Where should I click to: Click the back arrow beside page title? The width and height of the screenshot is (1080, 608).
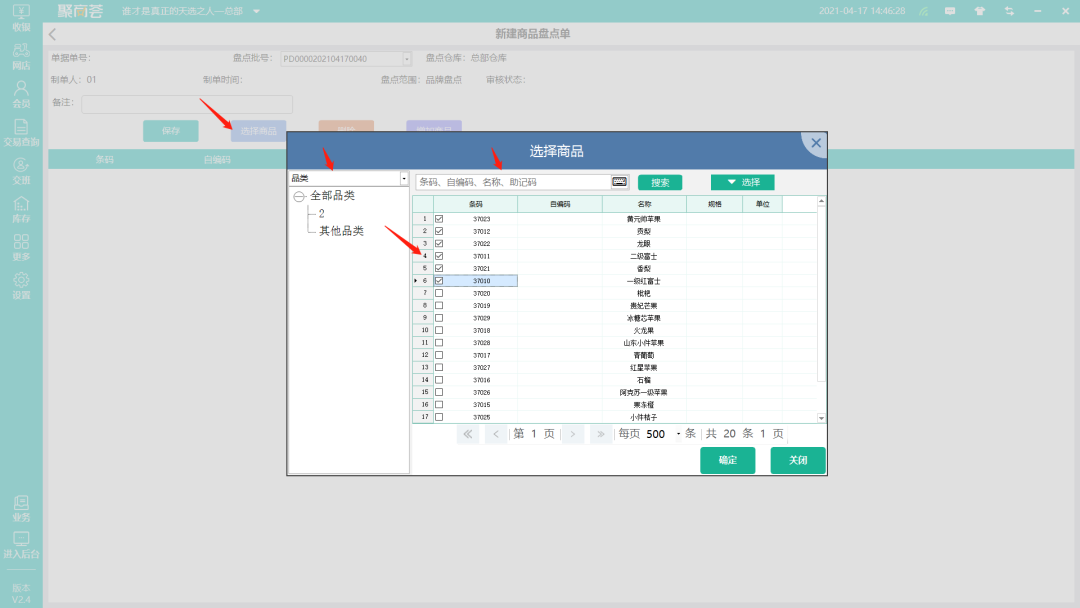click(53, 34)
